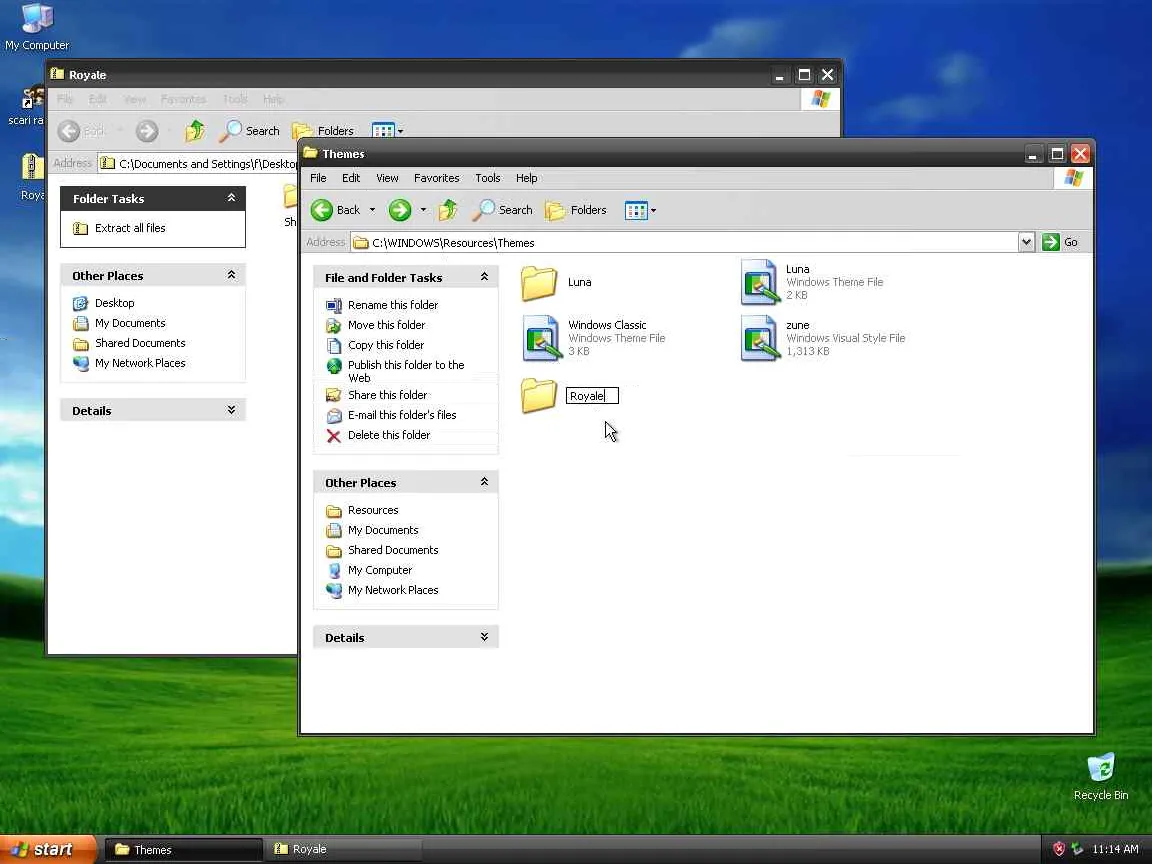
Task: Open My Documents in Royale window sidebar
Action: click(130, 323)
